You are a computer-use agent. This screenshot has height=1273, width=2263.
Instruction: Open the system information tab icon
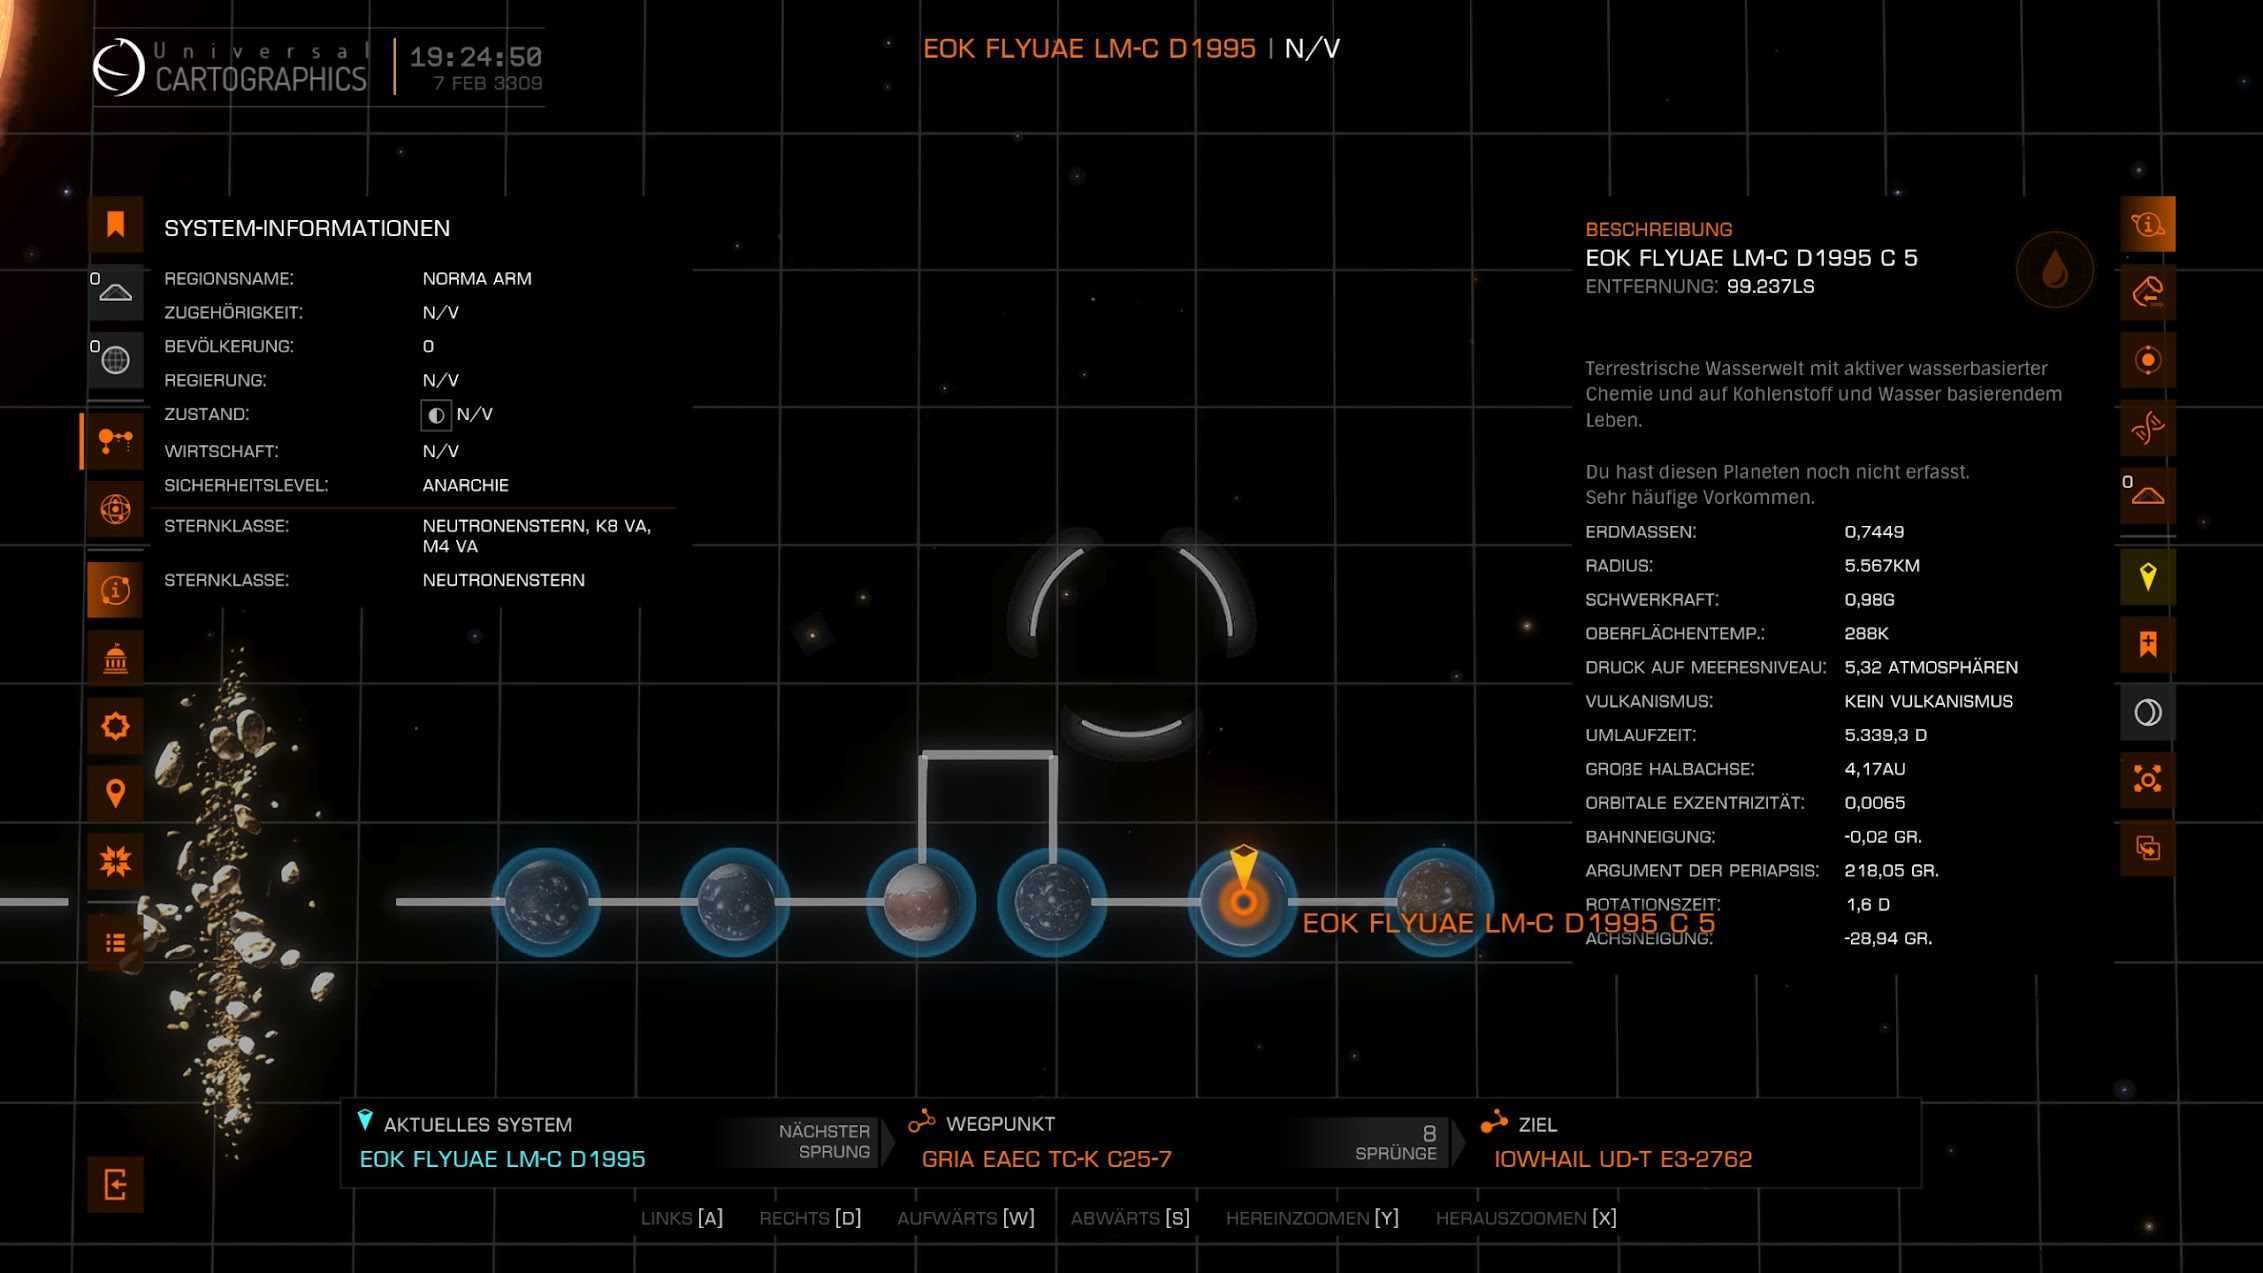click(x=115, y=590)
